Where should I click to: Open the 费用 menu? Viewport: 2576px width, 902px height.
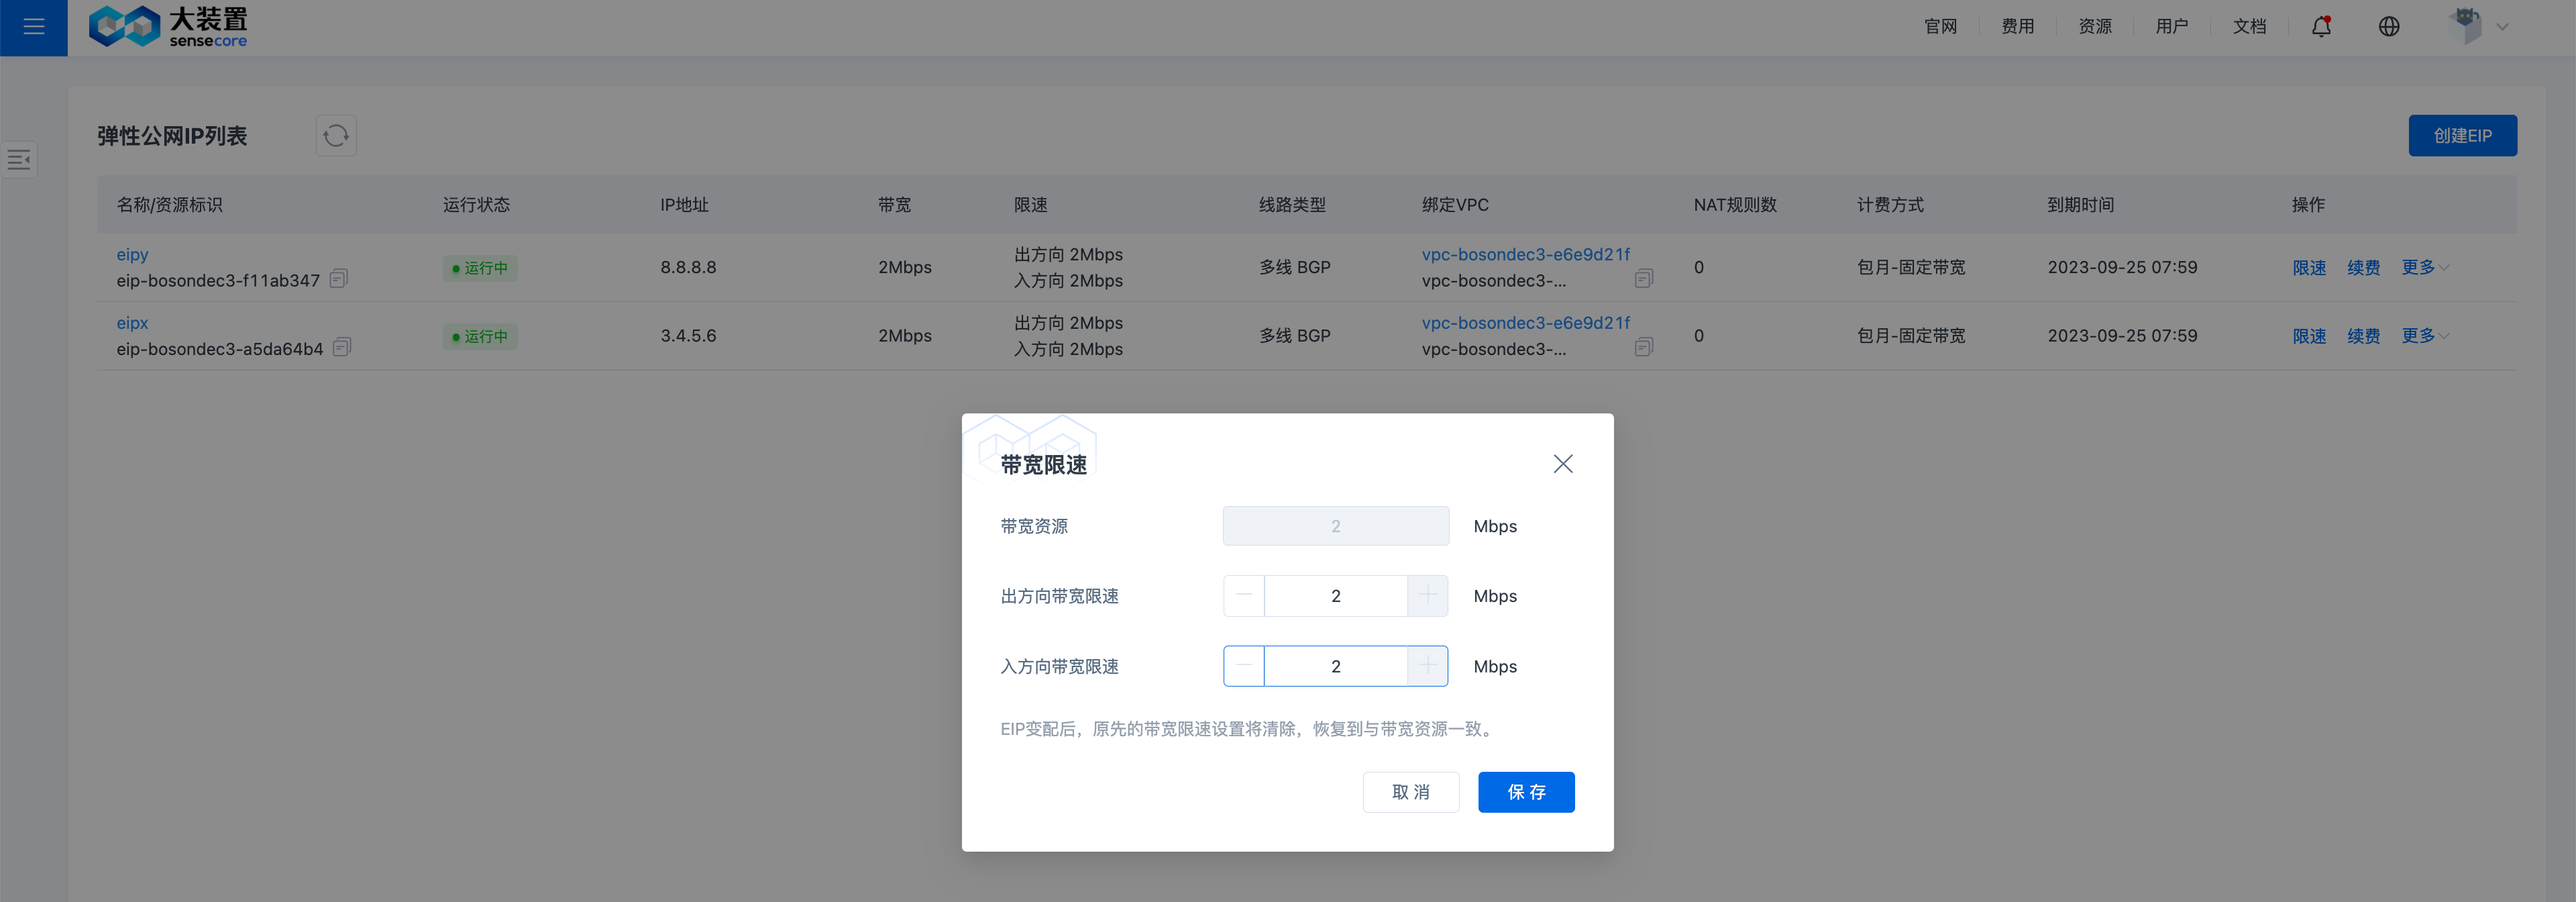tap(2017, 27)
